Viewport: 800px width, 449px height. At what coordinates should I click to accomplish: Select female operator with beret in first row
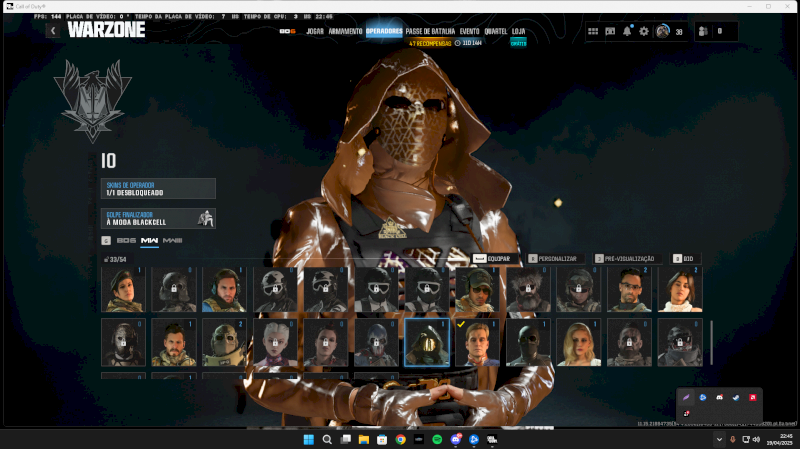click(x=123, y=289)
